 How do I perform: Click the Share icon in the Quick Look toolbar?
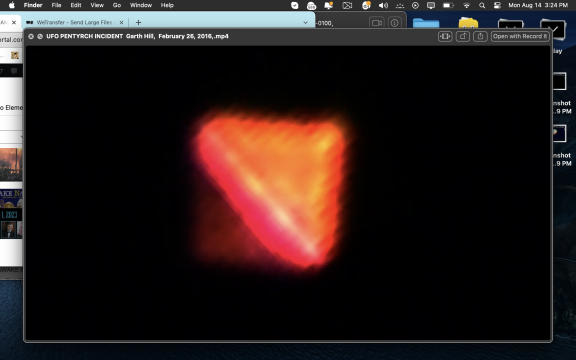[x=480, y=36]
